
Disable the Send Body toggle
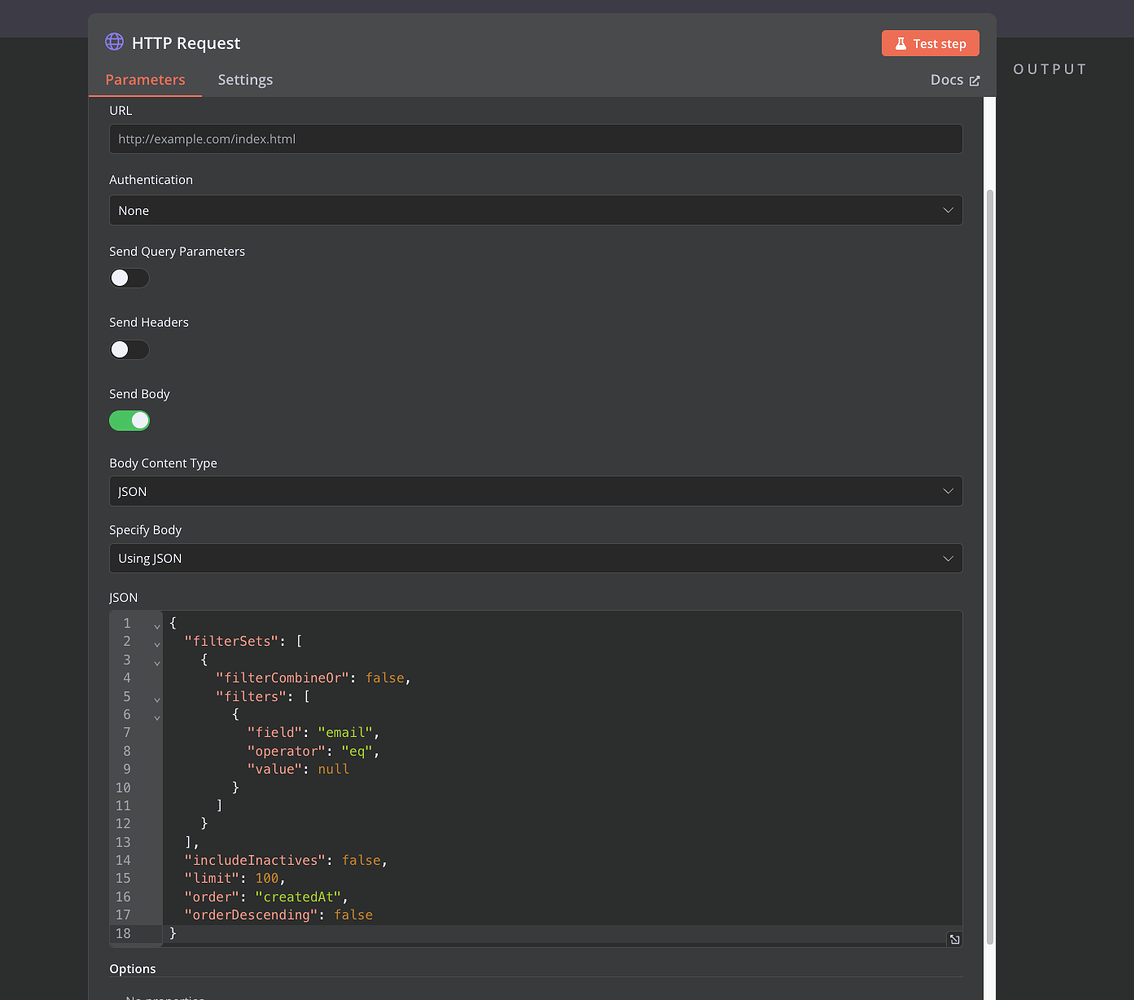129,421
